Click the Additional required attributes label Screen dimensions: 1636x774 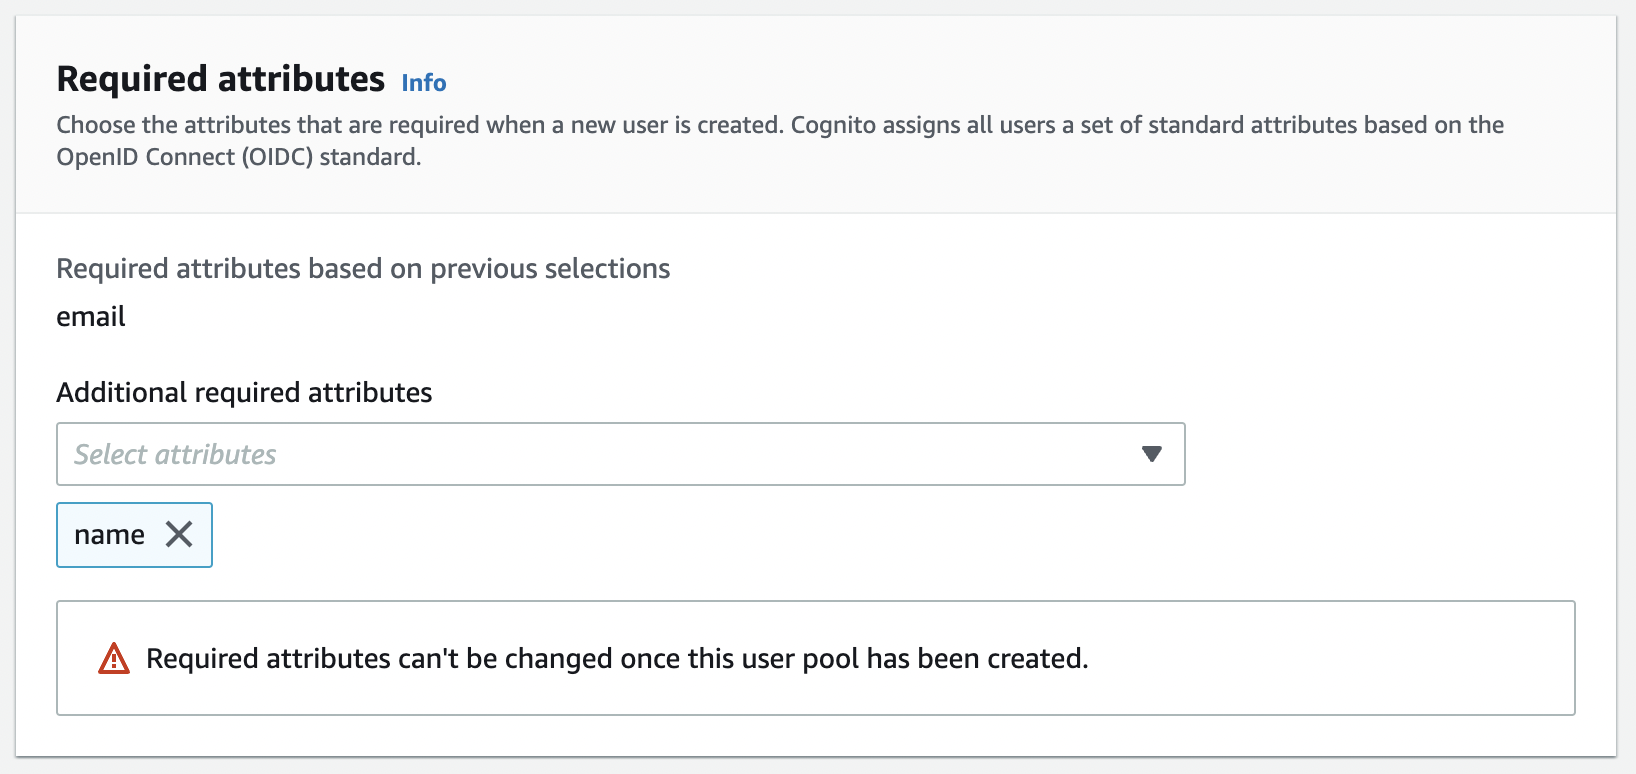tap(244, 393)
